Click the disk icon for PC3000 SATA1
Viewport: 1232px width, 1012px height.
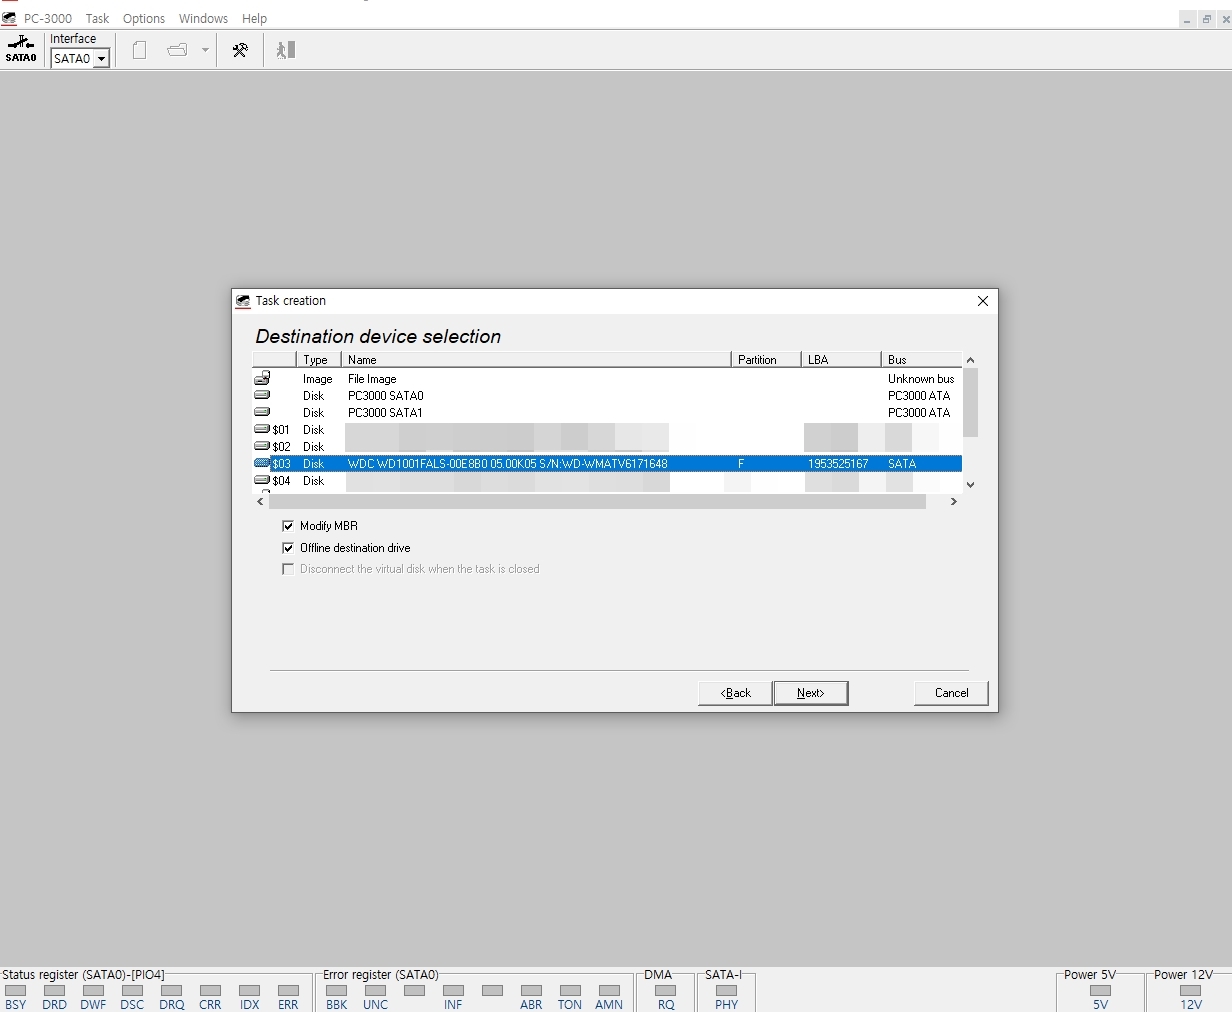click(262, 412)
